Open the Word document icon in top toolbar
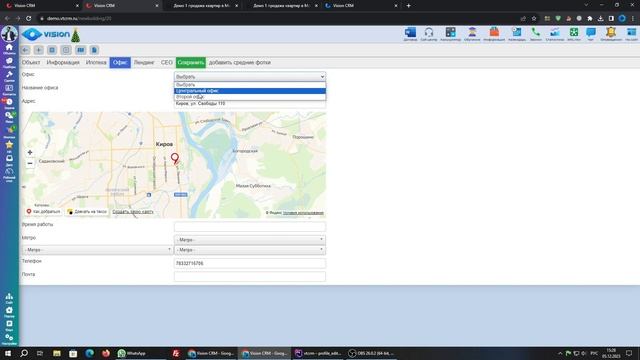The height and width of the screenshot is (360, 640). pos(410,33)
